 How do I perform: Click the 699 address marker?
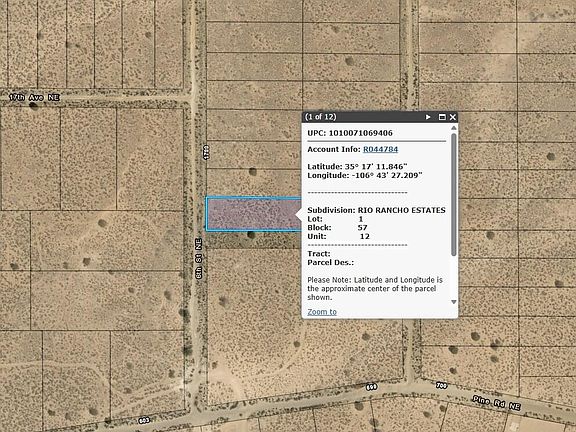click(371, 387)
